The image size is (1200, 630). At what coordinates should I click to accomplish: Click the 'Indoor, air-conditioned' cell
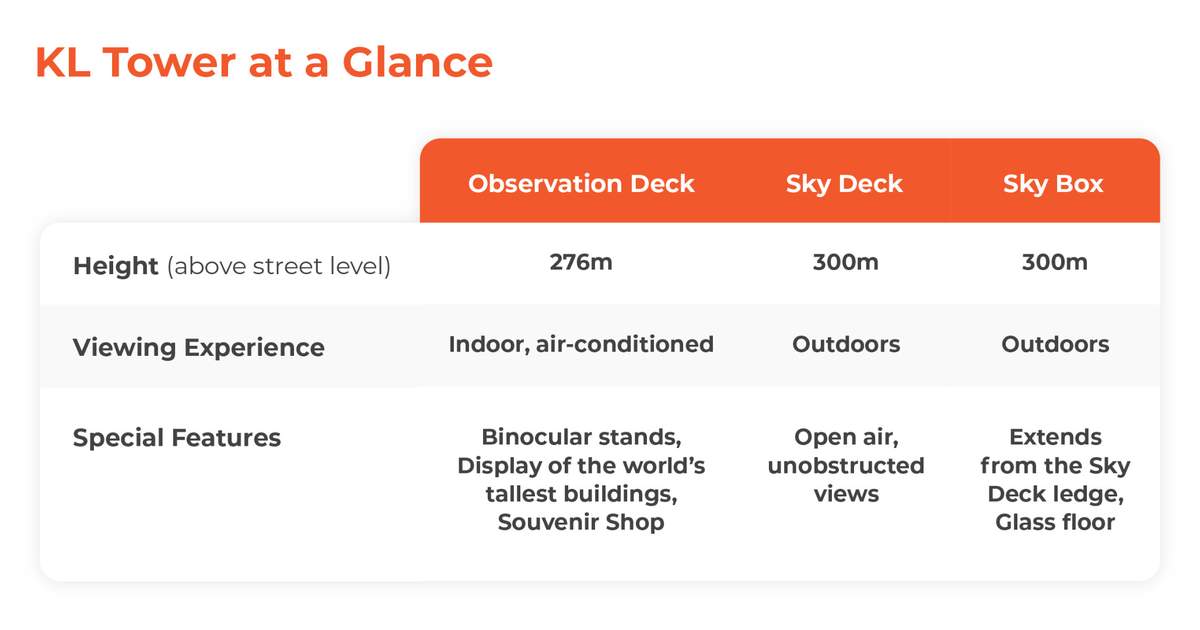point(581,345)
